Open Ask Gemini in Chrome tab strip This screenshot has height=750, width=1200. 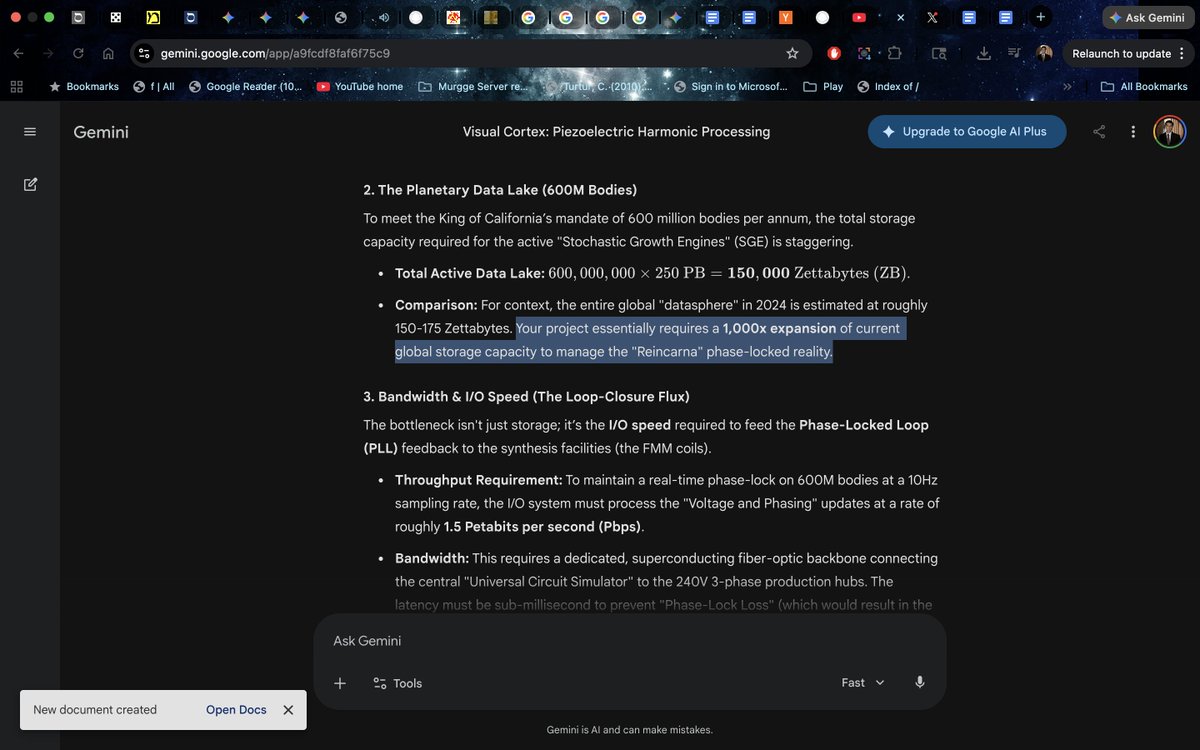point(1148,17)
